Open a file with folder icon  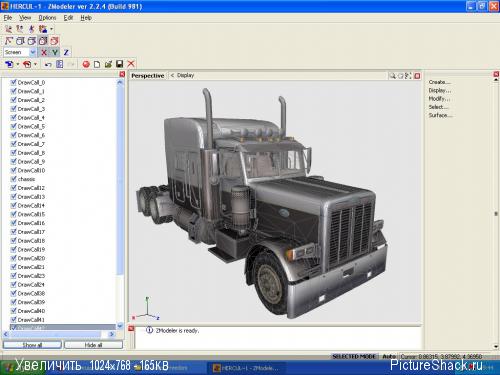coord(108,64)
